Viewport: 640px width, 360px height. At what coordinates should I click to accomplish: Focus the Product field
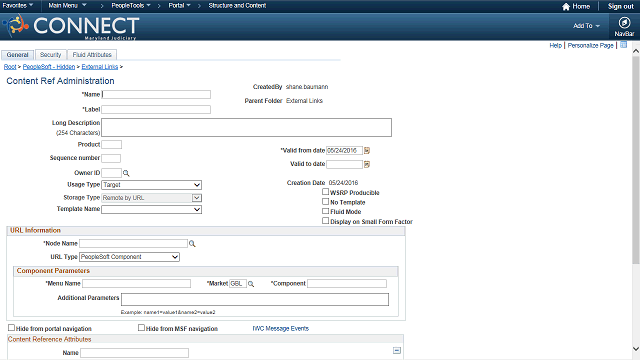(x=111, y=144)
